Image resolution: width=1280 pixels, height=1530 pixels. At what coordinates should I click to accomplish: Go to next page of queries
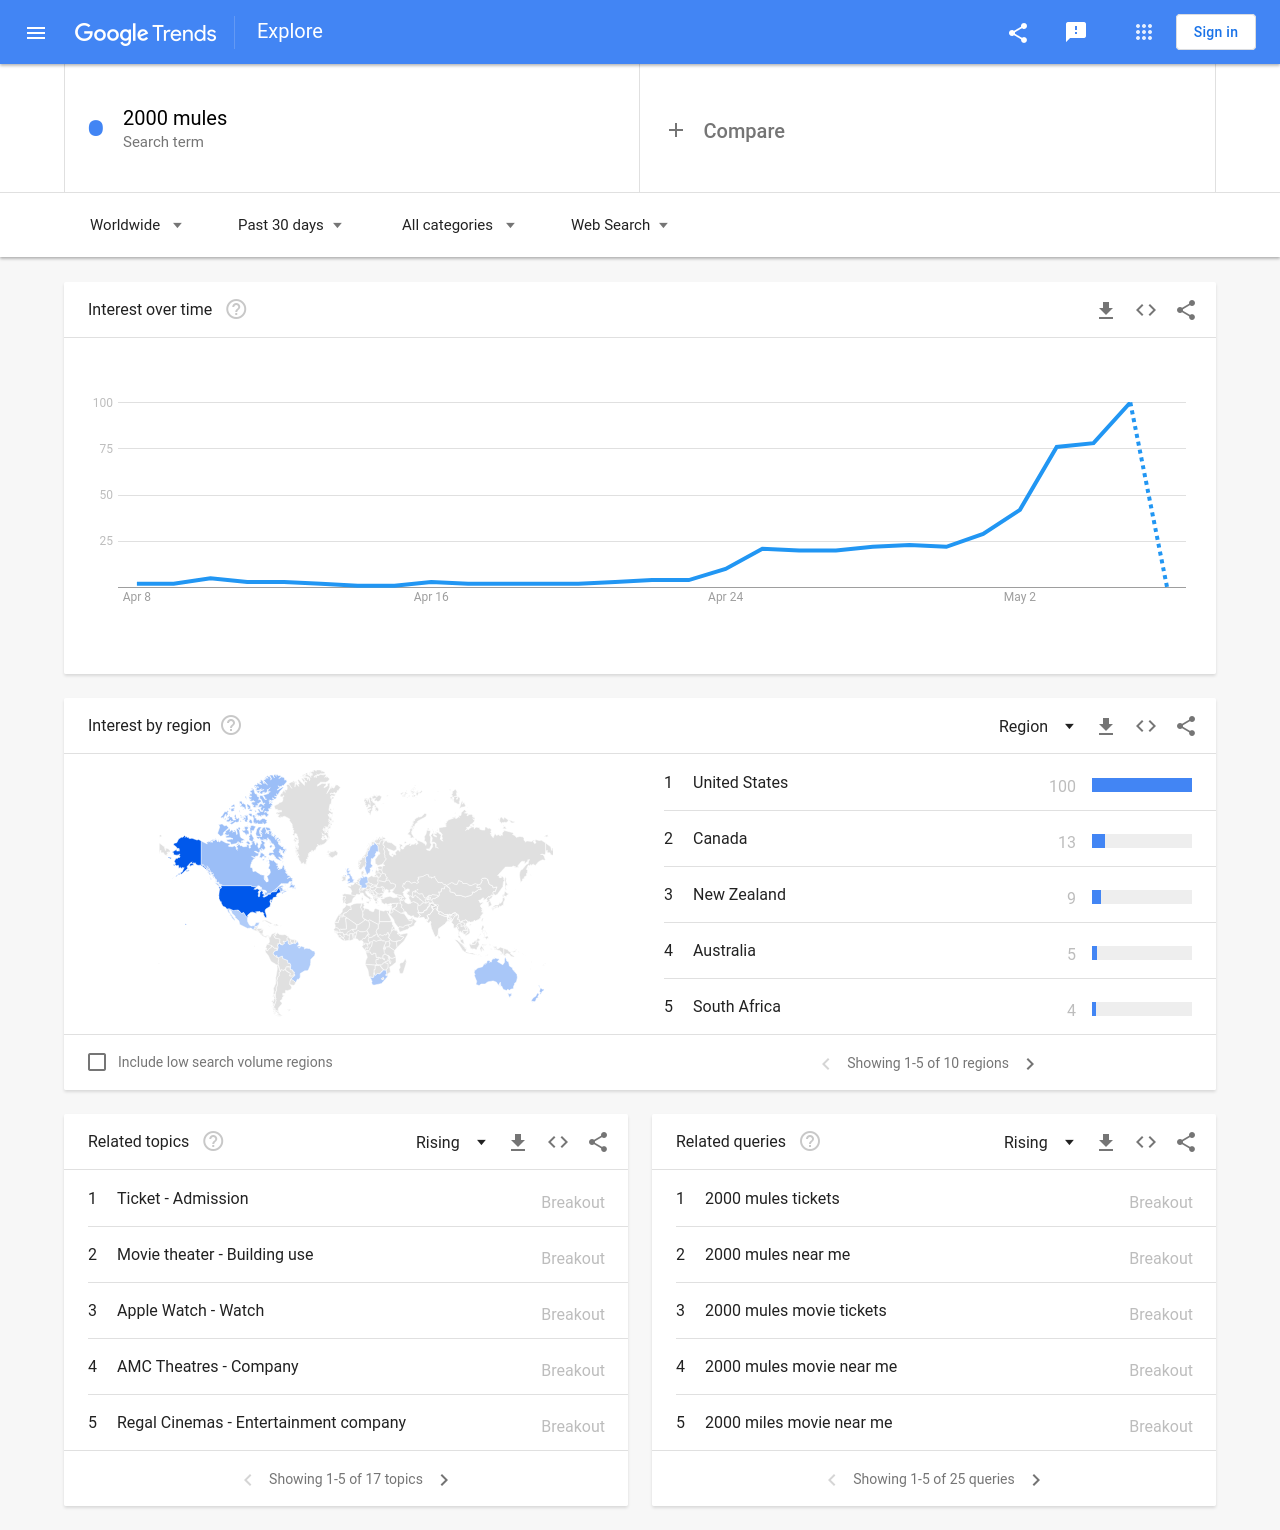1036,1480
